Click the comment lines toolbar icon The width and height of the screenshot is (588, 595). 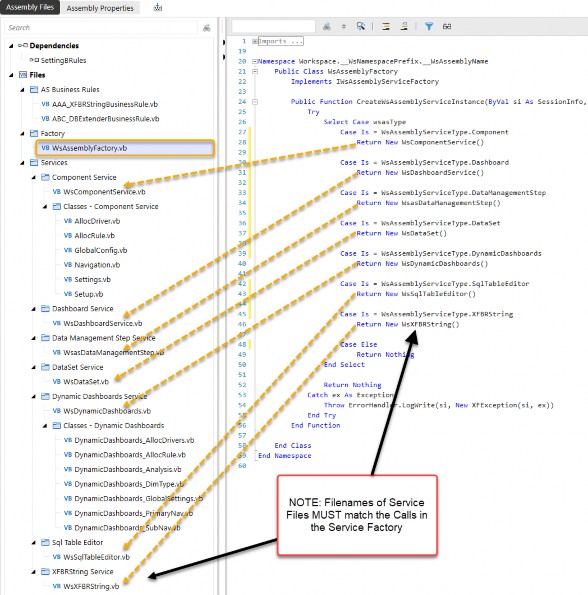pos(386,27)
